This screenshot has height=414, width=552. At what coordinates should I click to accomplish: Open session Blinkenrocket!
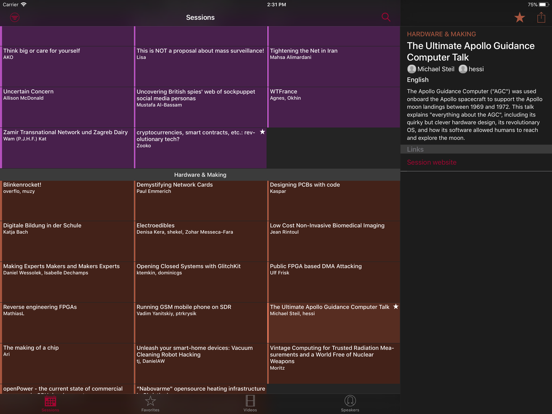click(67, 201)
